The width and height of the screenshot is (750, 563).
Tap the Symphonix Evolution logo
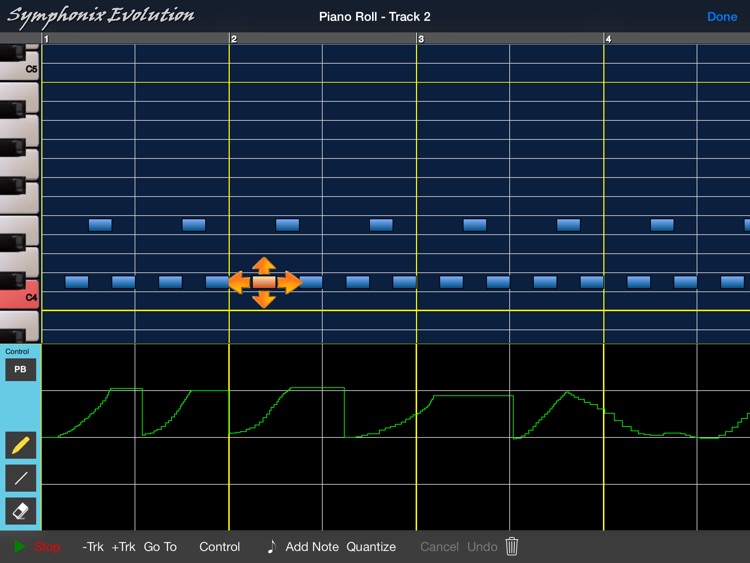101,16
